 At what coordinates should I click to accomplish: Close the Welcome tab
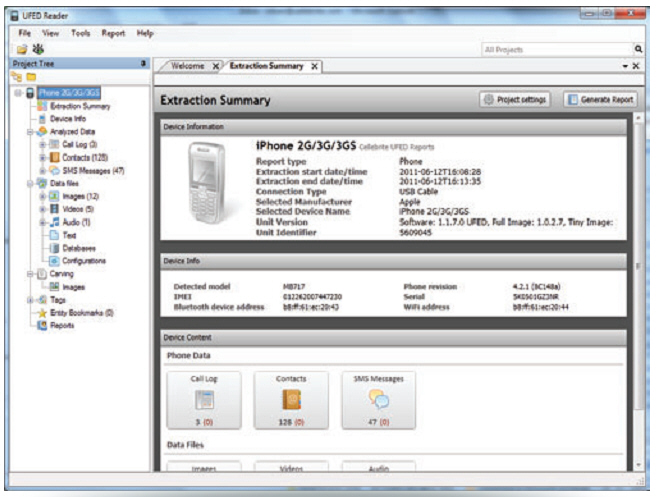(215, 66)
